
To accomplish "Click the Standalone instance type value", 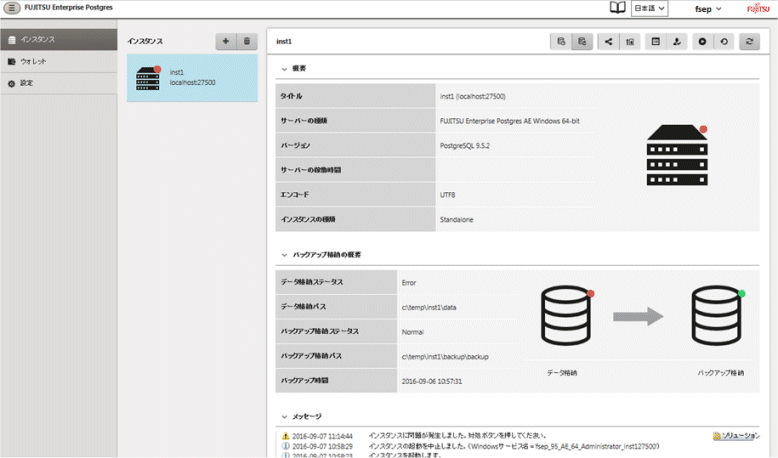I will 456,220.
